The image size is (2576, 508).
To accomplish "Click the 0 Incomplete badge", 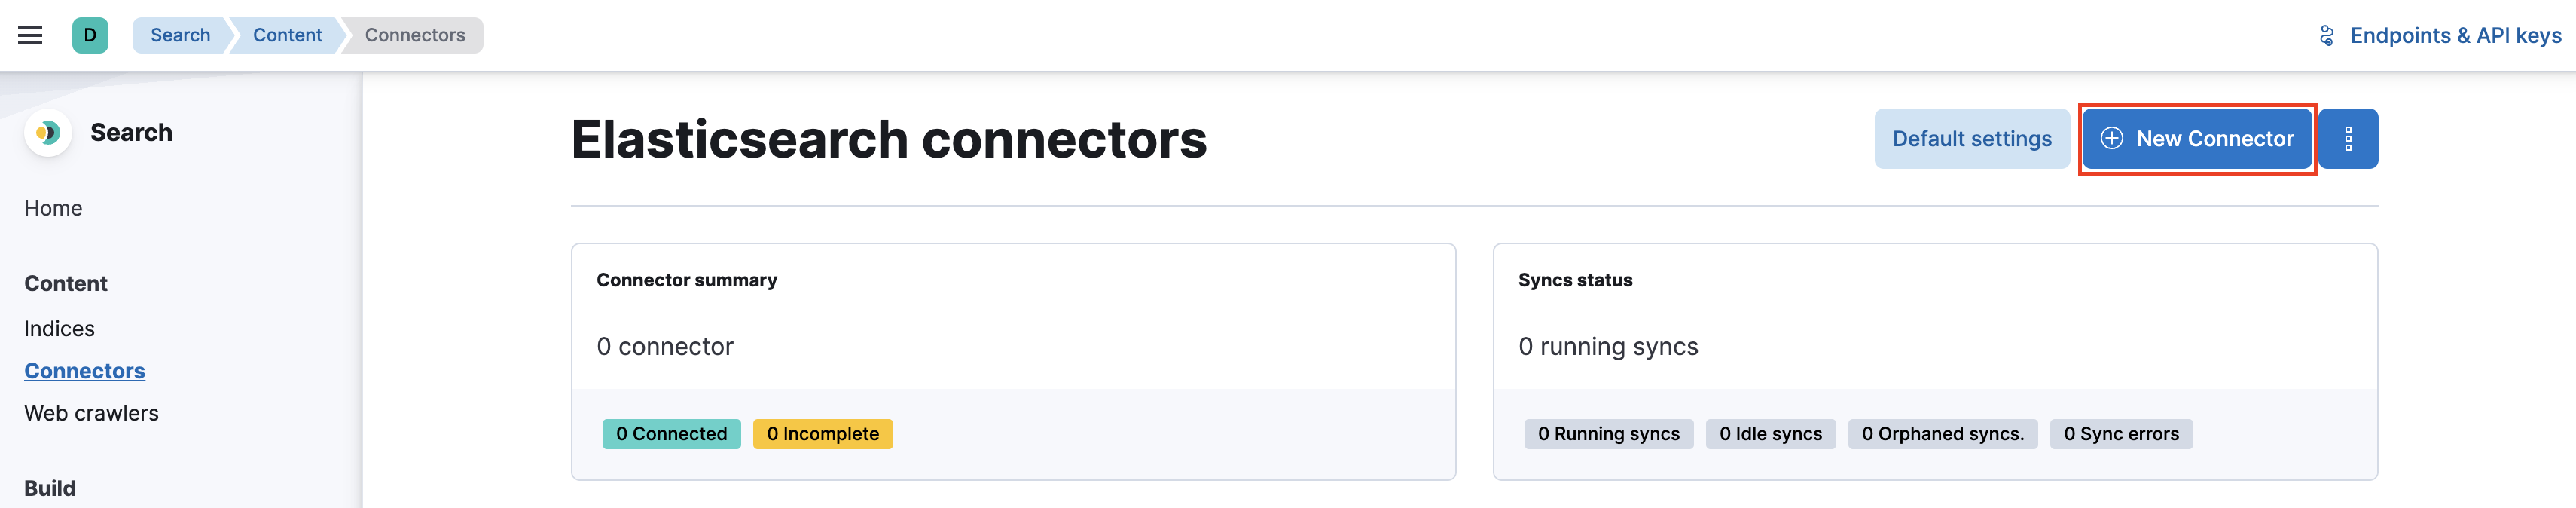I will [822, 434].
